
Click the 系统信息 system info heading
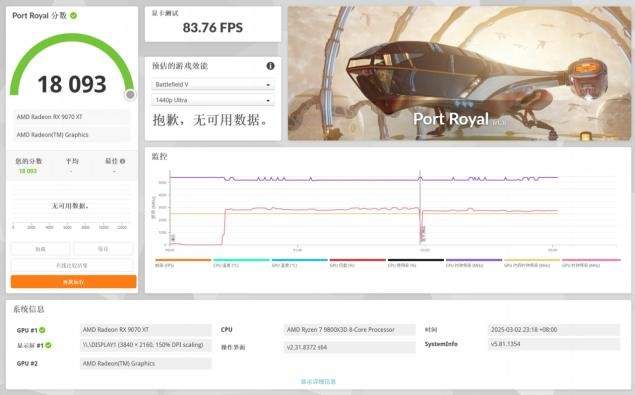pyautogui.click(x=29, y=310)
